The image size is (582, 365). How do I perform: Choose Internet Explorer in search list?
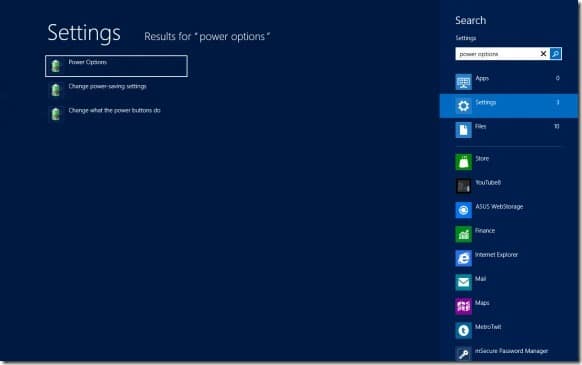click(x=497, y=255)
